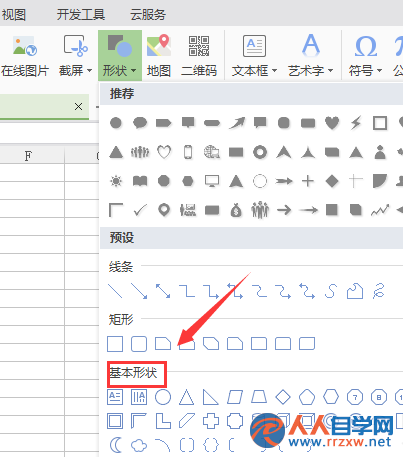
Task: Choose the outlined heart shape in 推荐
Action: (164, 152)
